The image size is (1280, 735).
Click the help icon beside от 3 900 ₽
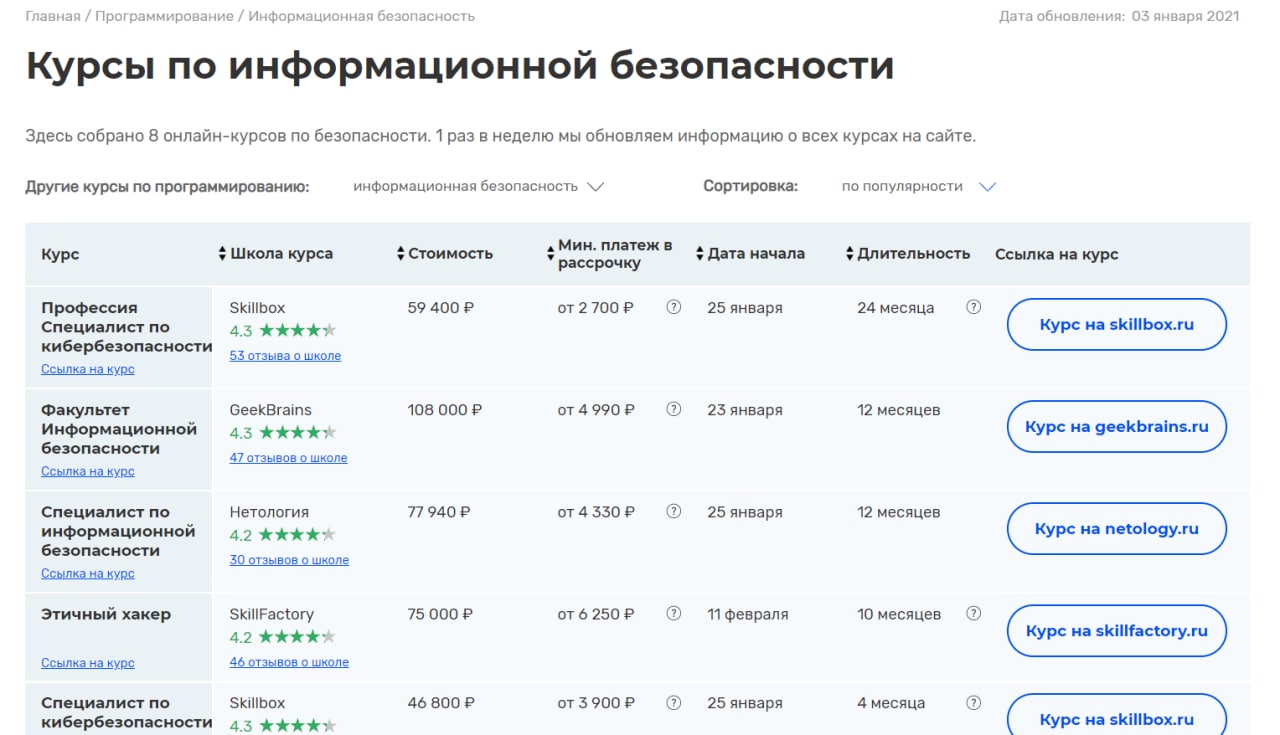[673, 702]
